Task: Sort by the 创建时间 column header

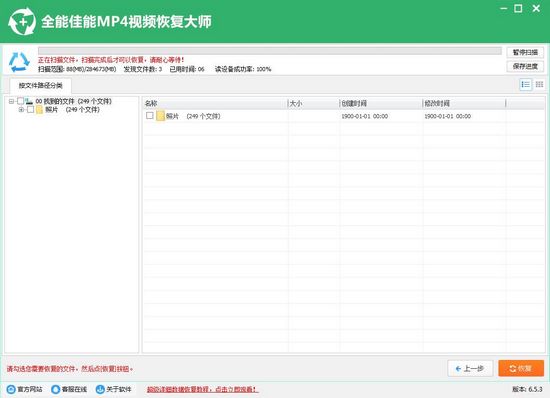Action: (x=381, y=103)
